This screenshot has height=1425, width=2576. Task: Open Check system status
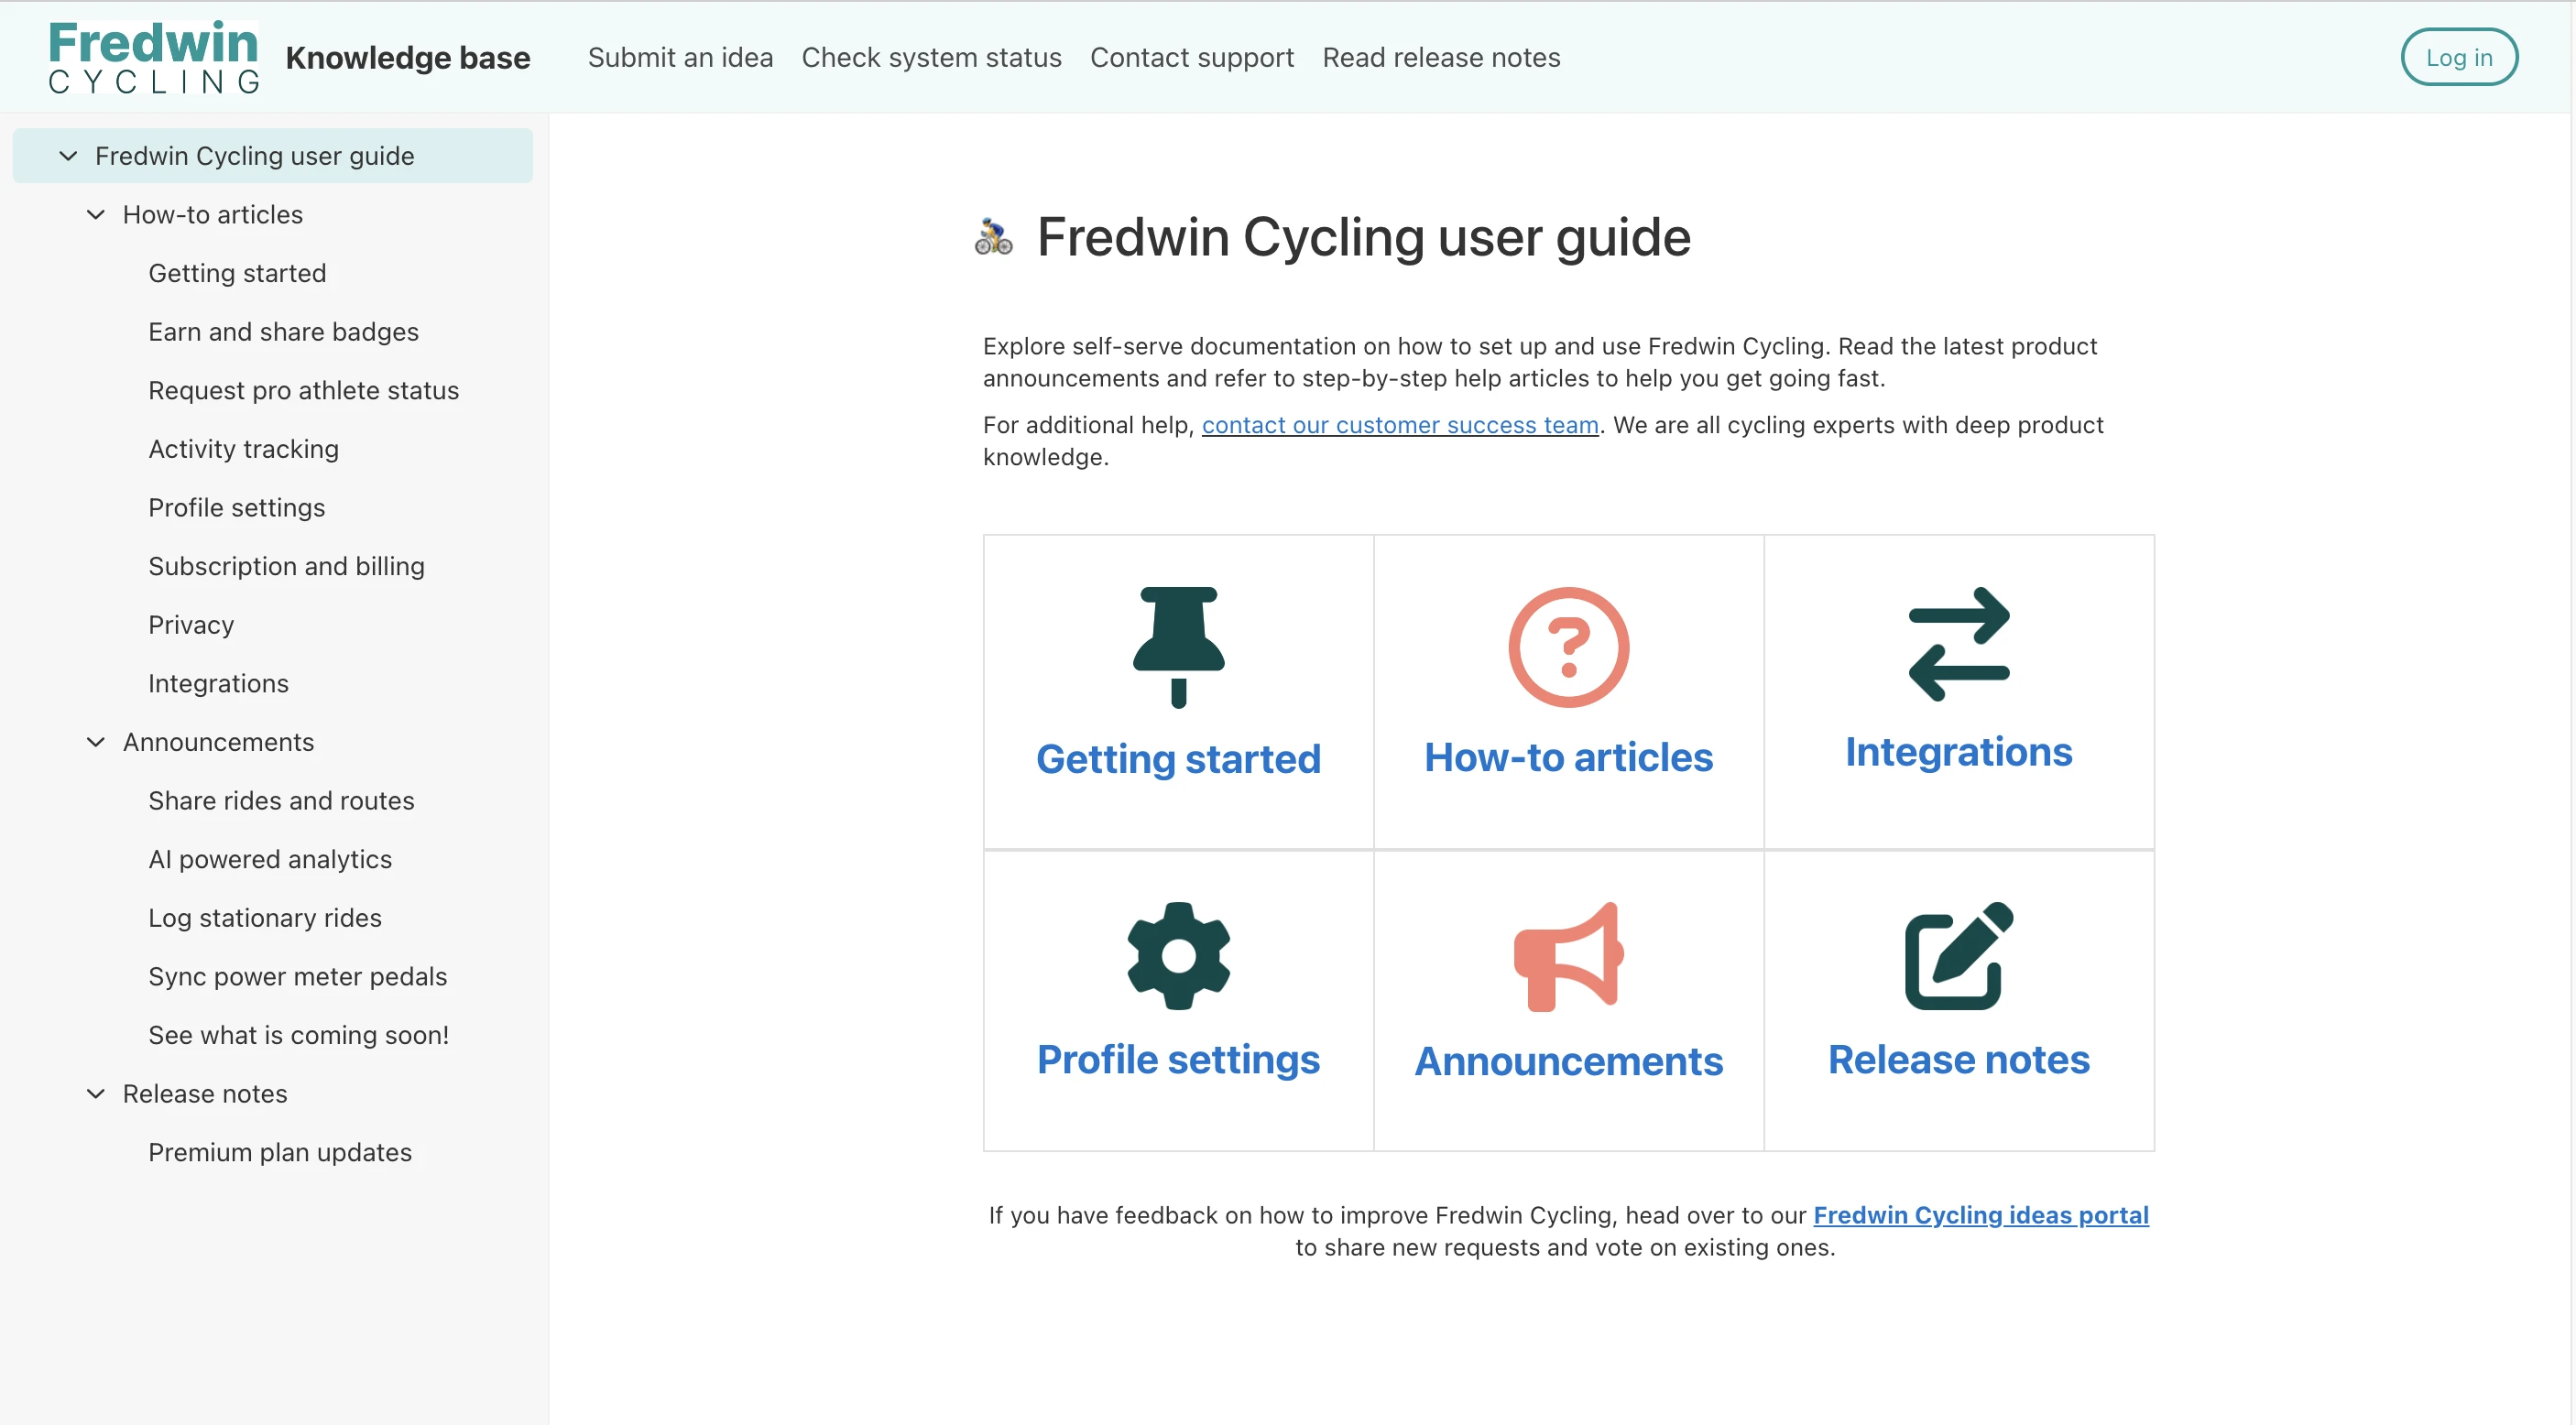pos(931,57)
